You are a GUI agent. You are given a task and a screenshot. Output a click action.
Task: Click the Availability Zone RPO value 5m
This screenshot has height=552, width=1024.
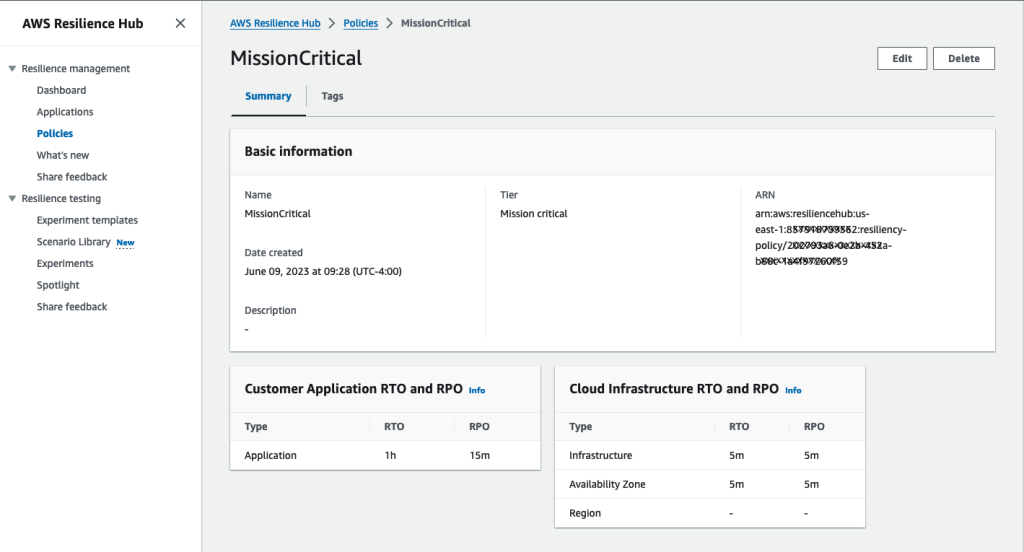click(811, 484)
